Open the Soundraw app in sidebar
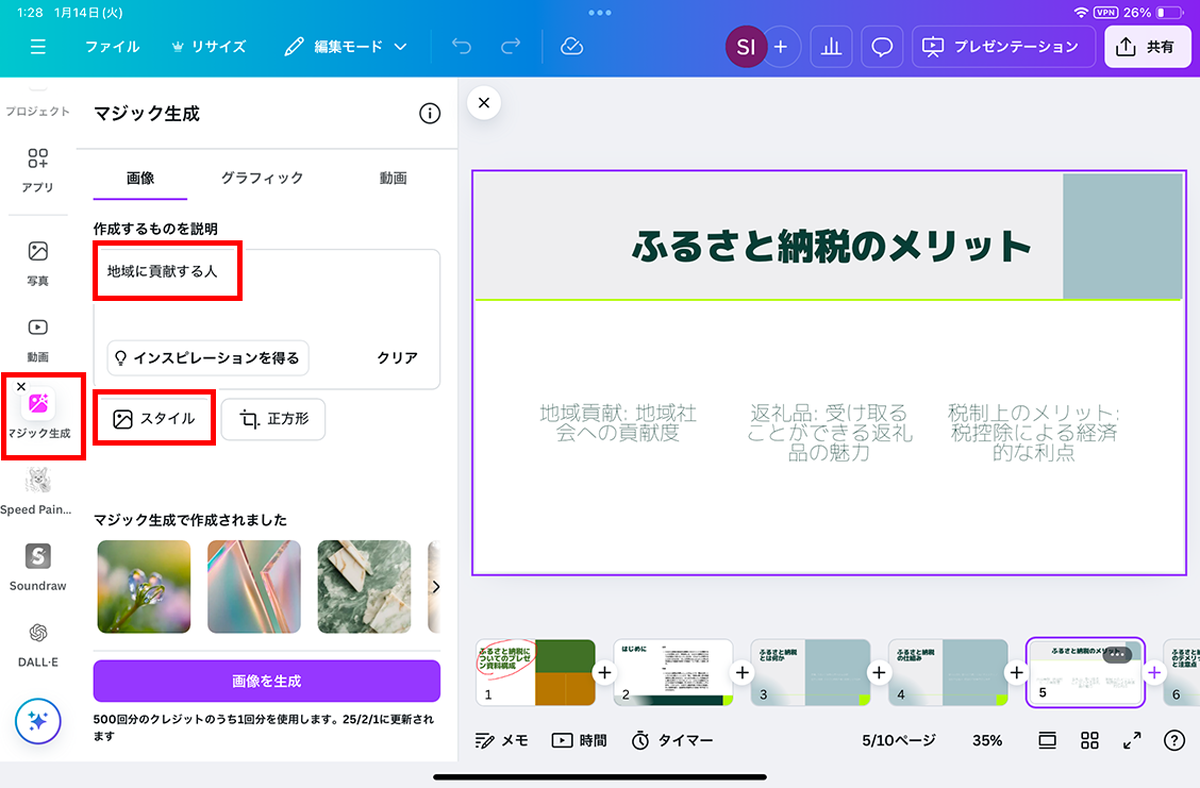The image size is (1200, 788). coord(38,566)
